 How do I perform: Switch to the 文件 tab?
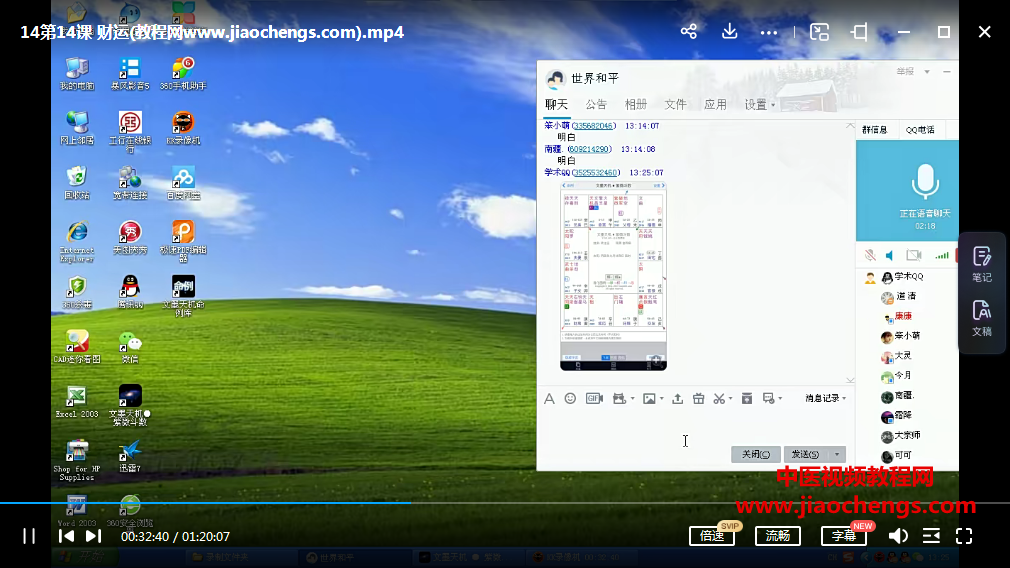675,104
